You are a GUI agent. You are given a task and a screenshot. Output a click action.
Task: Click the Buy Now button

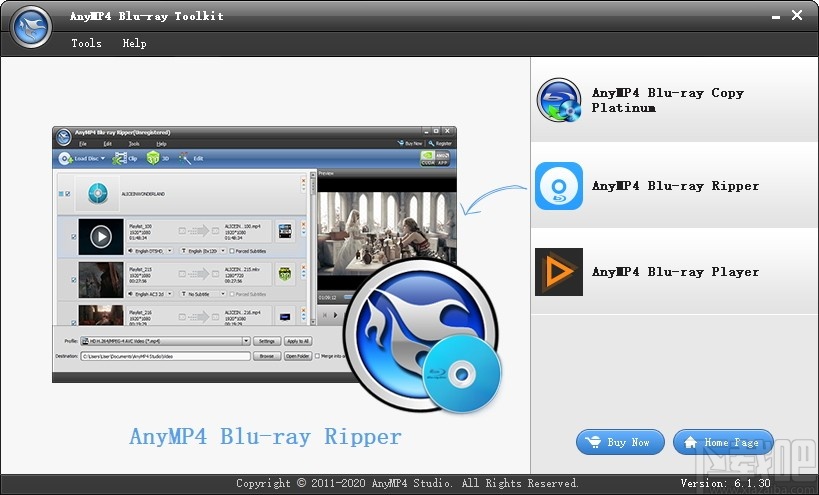pyautogui.click(x=620, y=442)
